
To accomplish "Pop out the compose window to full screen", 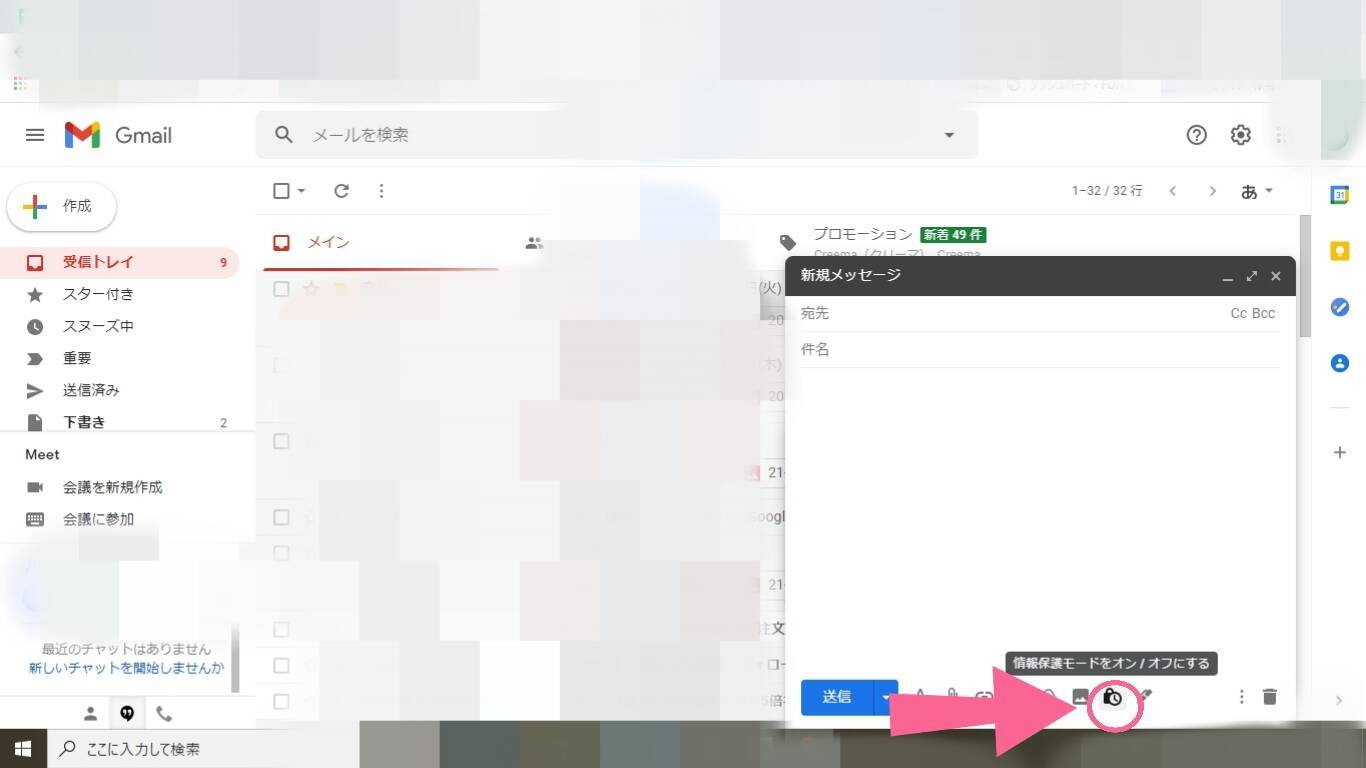I will (1252, 276).
